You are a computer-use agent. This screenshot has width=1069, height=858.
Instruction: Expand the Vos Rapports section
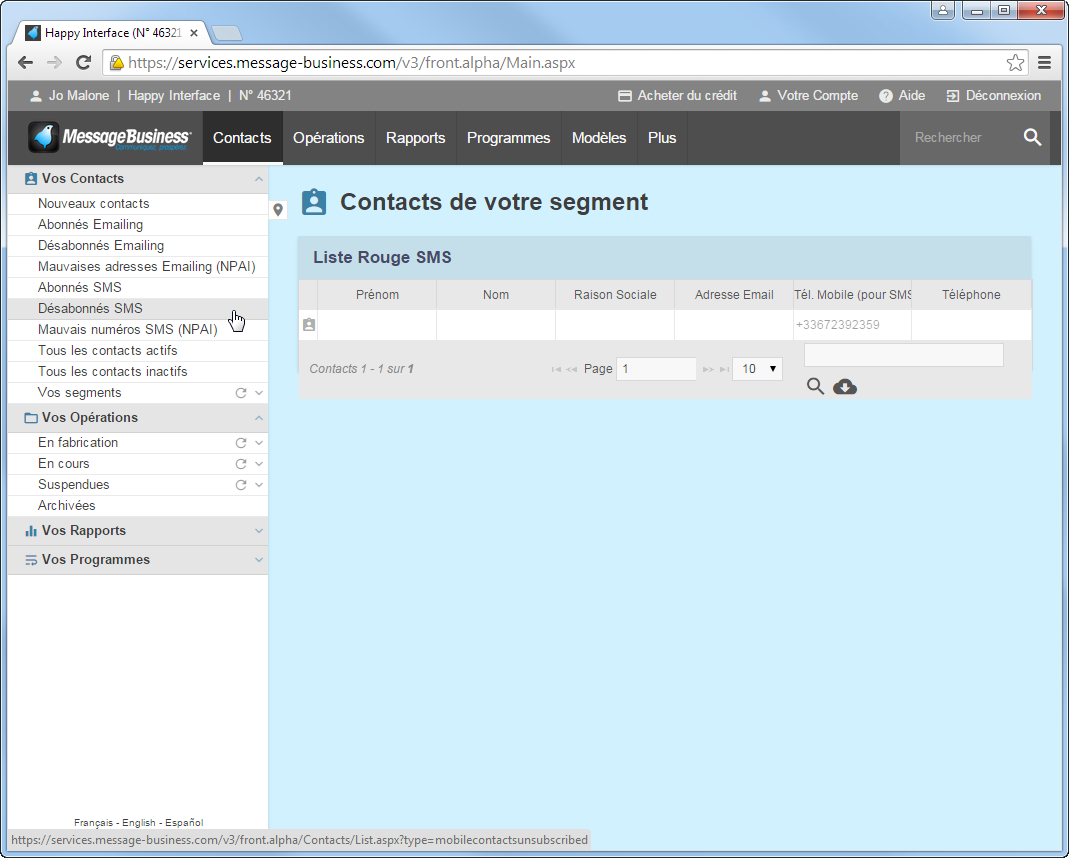pyautogui.click(x=258, y=531)
